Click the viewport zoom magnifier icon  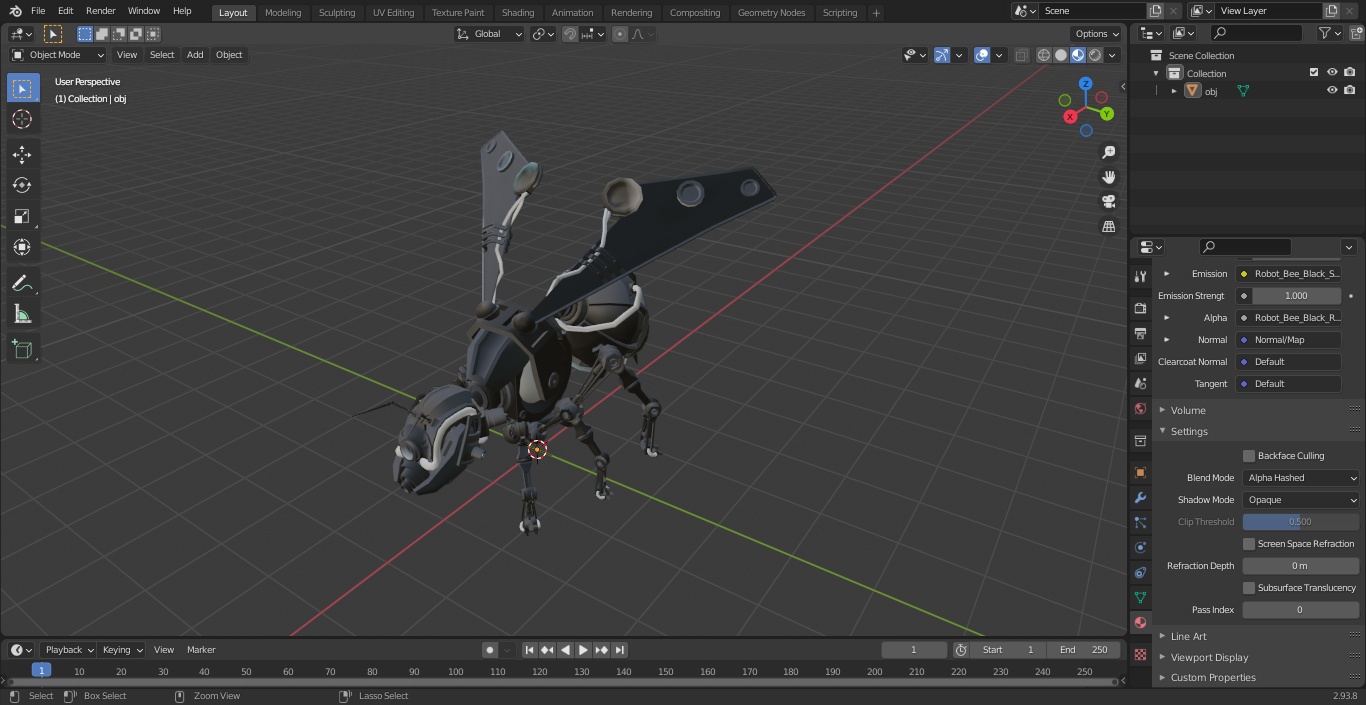(x=1109, y=152)
